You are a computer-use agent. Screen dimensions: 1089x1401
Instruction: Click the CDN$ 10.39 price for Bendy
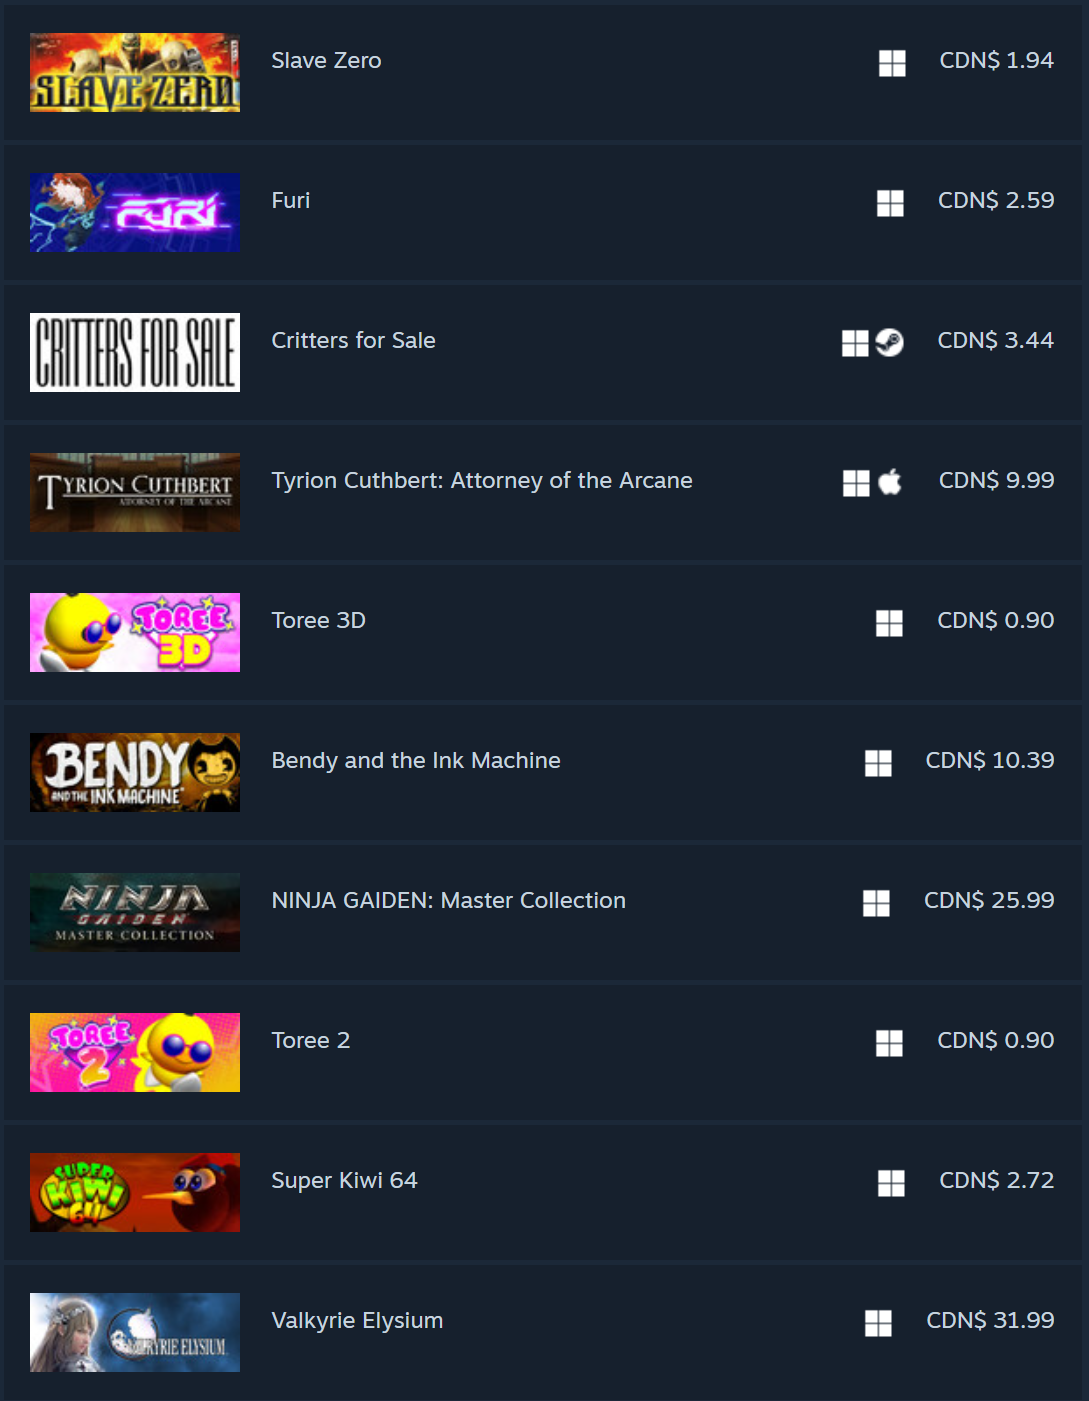[990, 760]
